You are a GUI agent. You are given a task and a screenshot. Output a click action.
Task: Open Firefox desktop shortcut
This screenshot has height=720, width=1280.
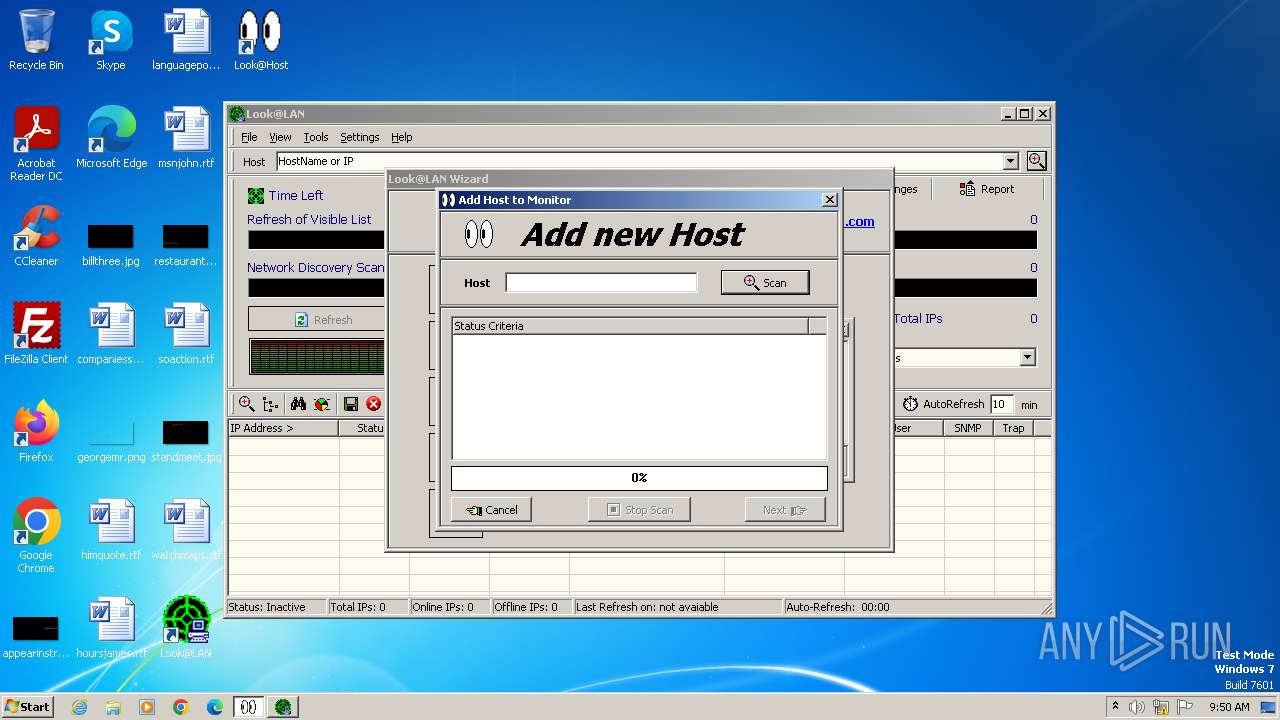click(36, 432)
